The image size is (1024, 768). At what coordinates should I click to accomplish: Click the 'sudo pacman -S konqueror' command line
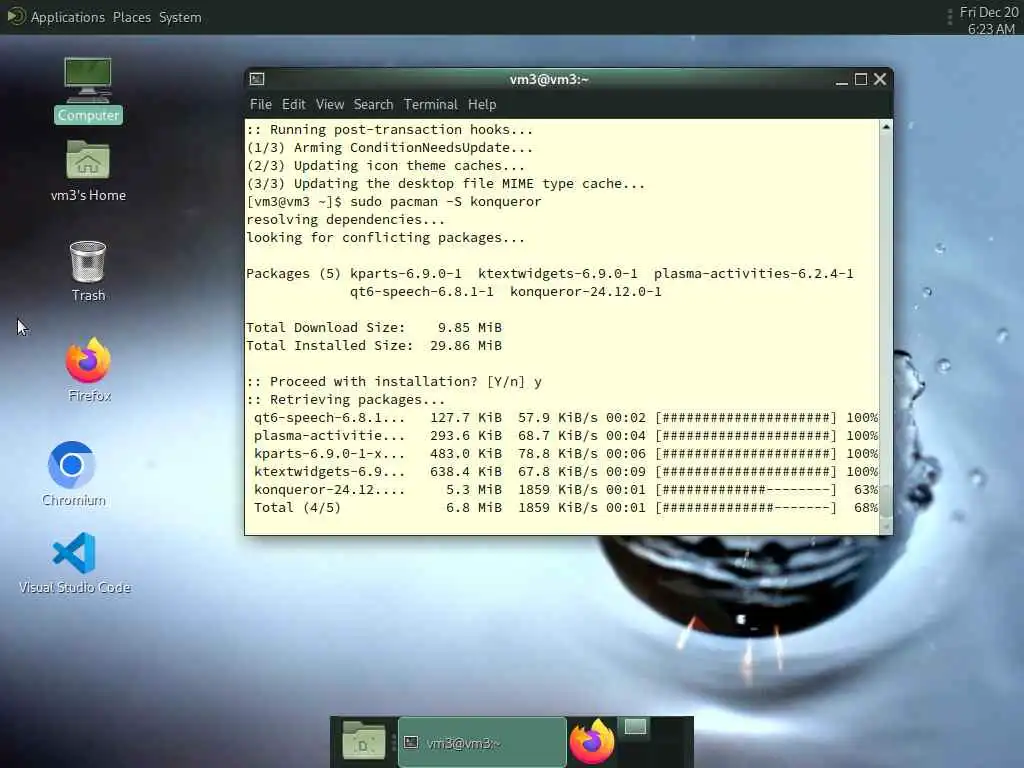394,202
